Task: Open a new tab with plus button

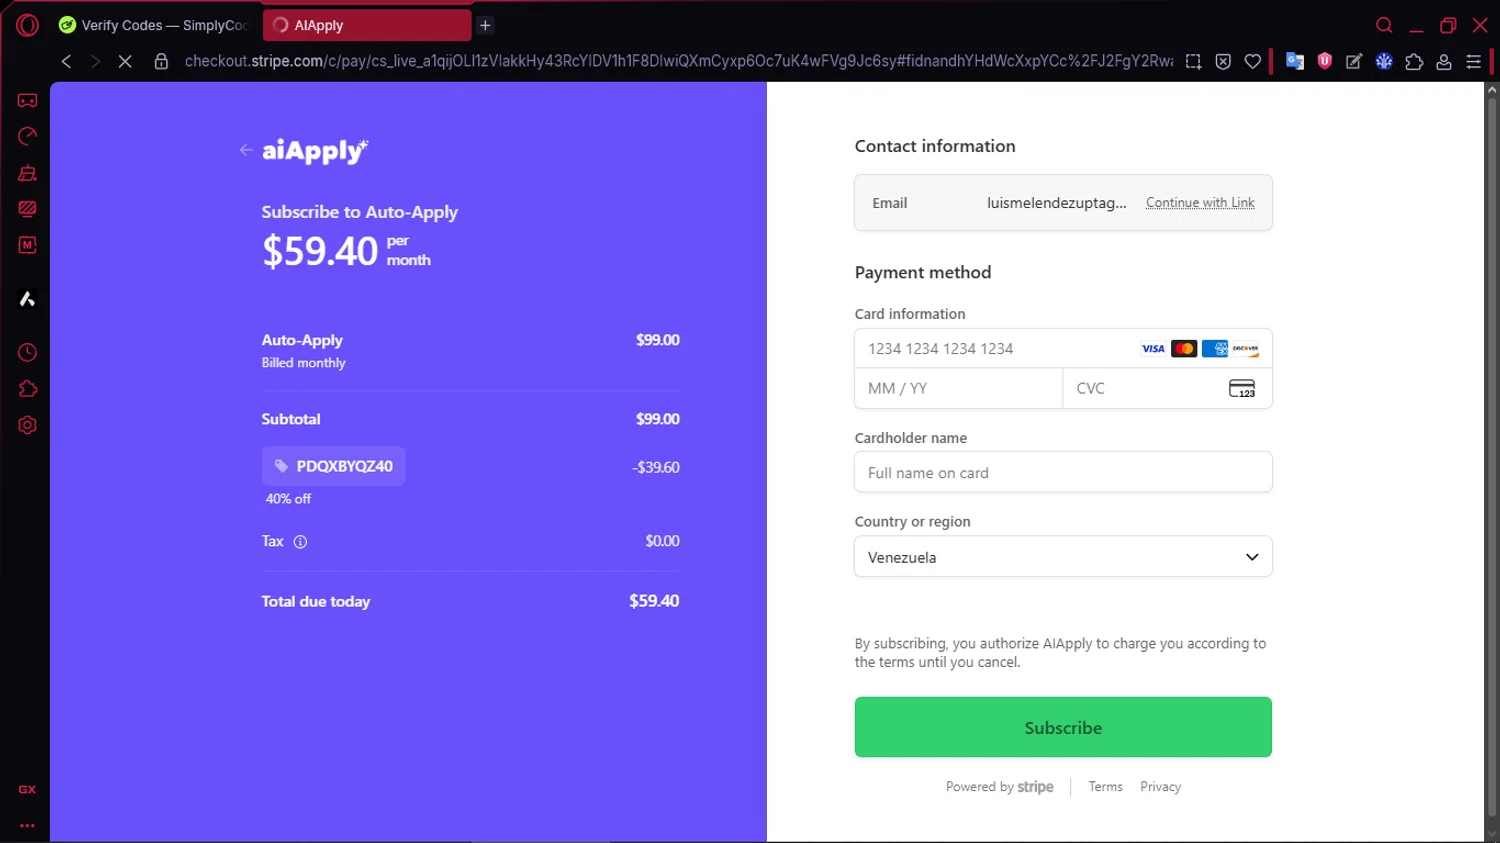Action: [x=485, y=25]
